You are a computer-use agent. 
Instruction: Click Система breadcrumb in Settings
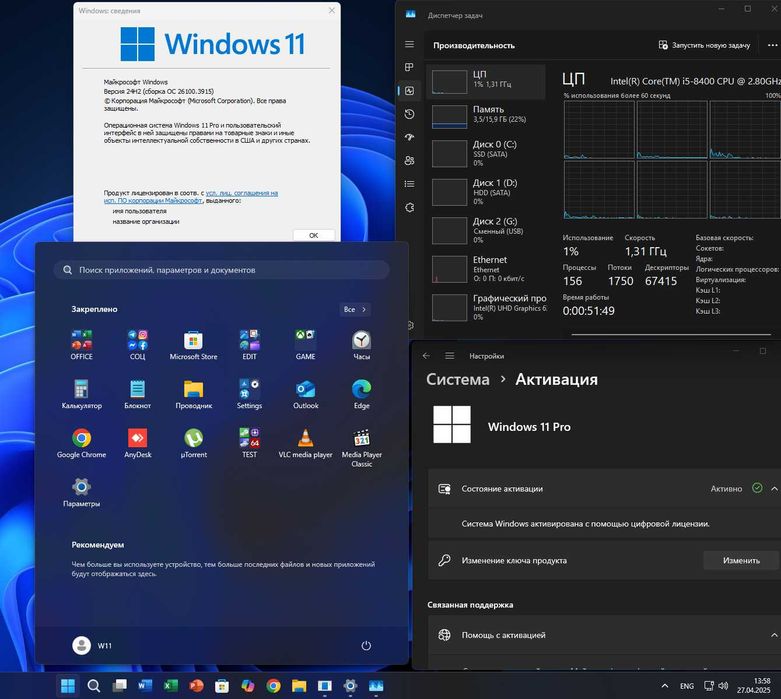click(x=458, y=380)
